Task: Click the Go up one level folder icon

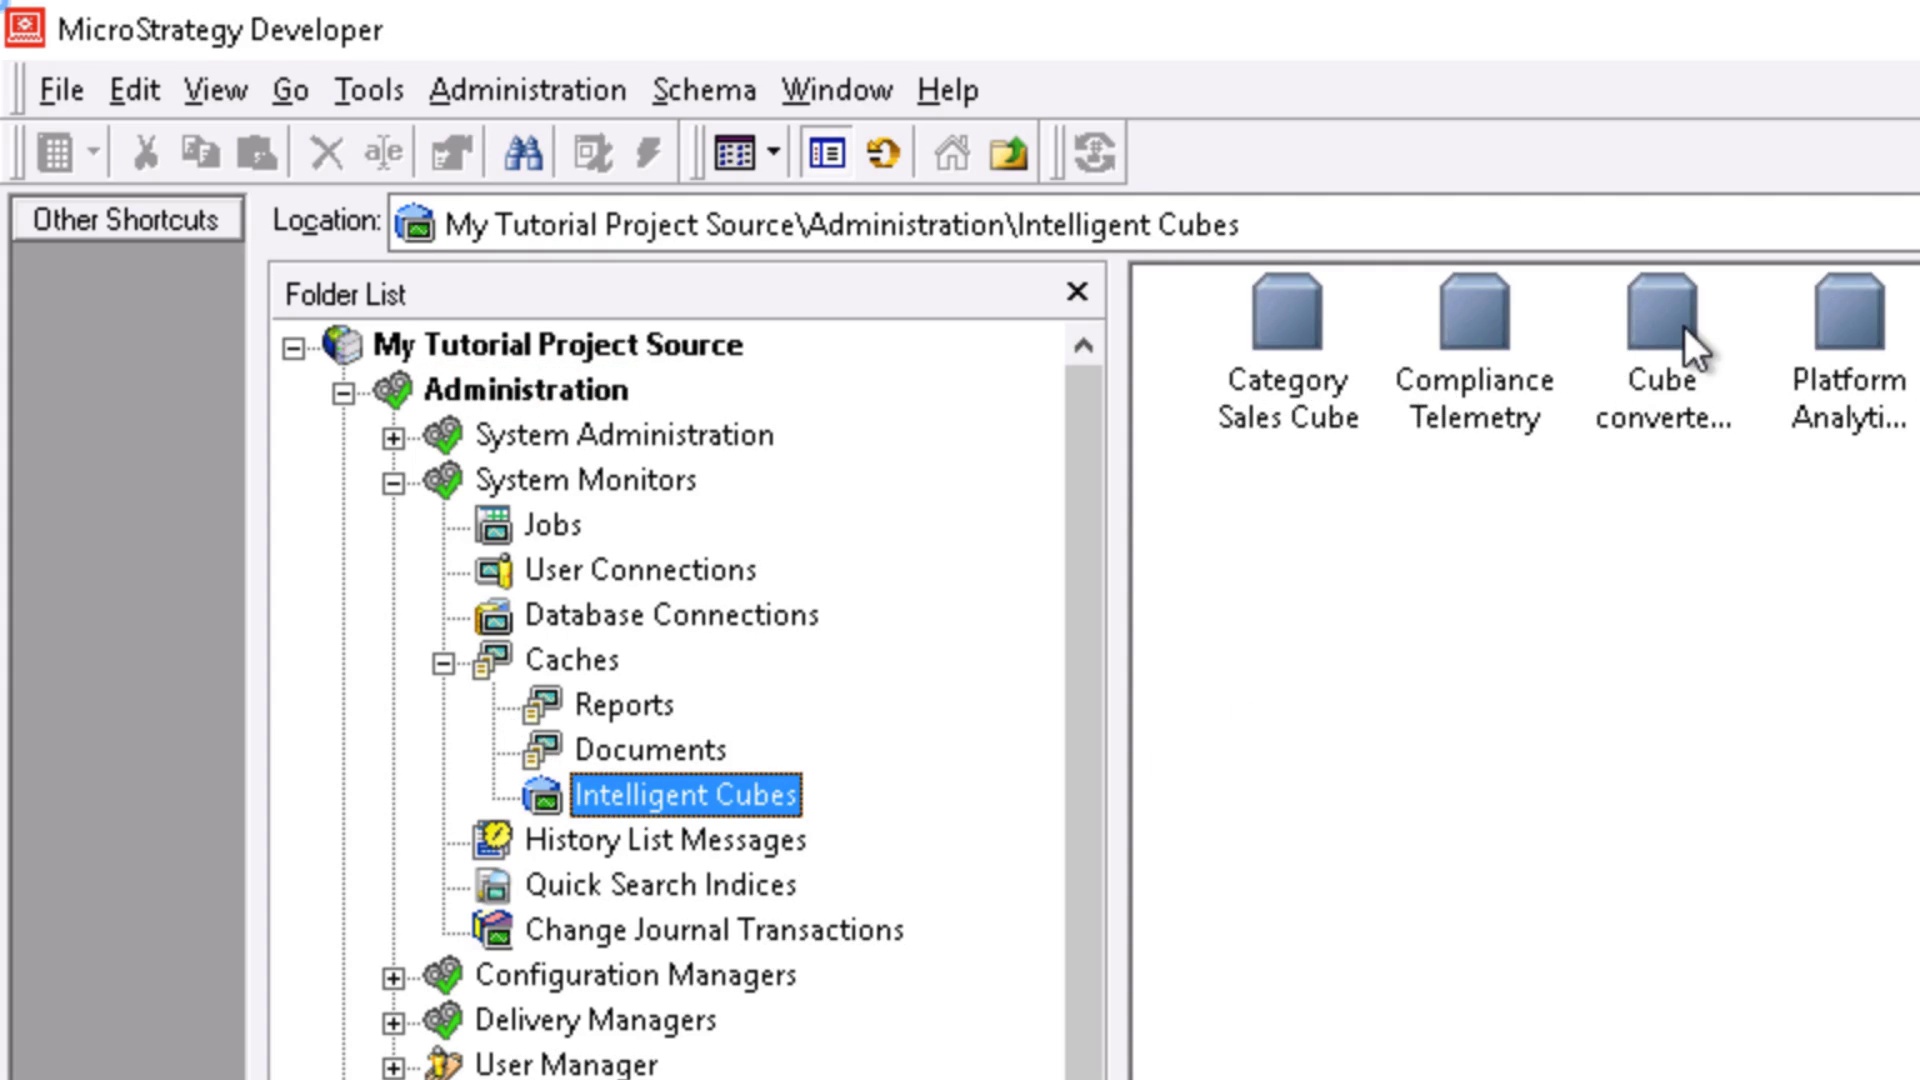Action: point(1008,153)
